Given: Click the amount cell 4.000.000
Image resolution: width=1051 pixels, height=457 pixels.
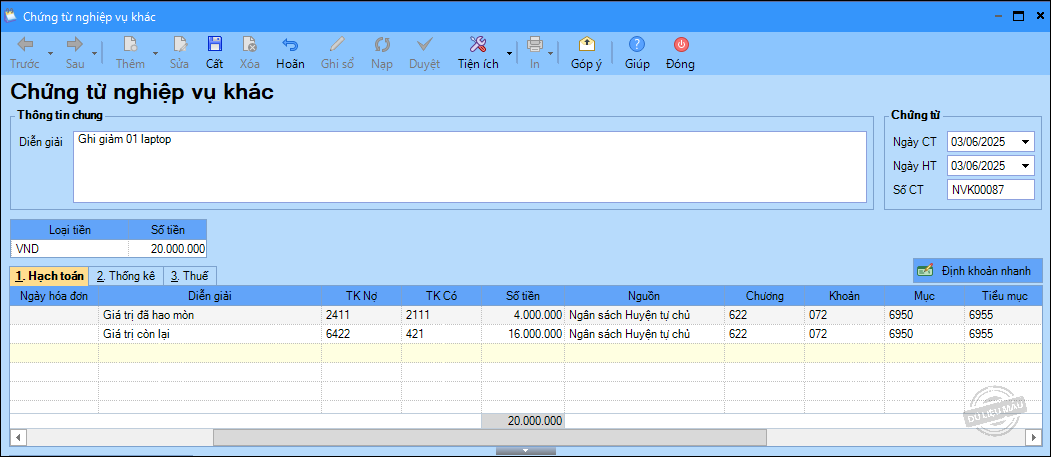Looking at the screenshot, I should (523, 315).
